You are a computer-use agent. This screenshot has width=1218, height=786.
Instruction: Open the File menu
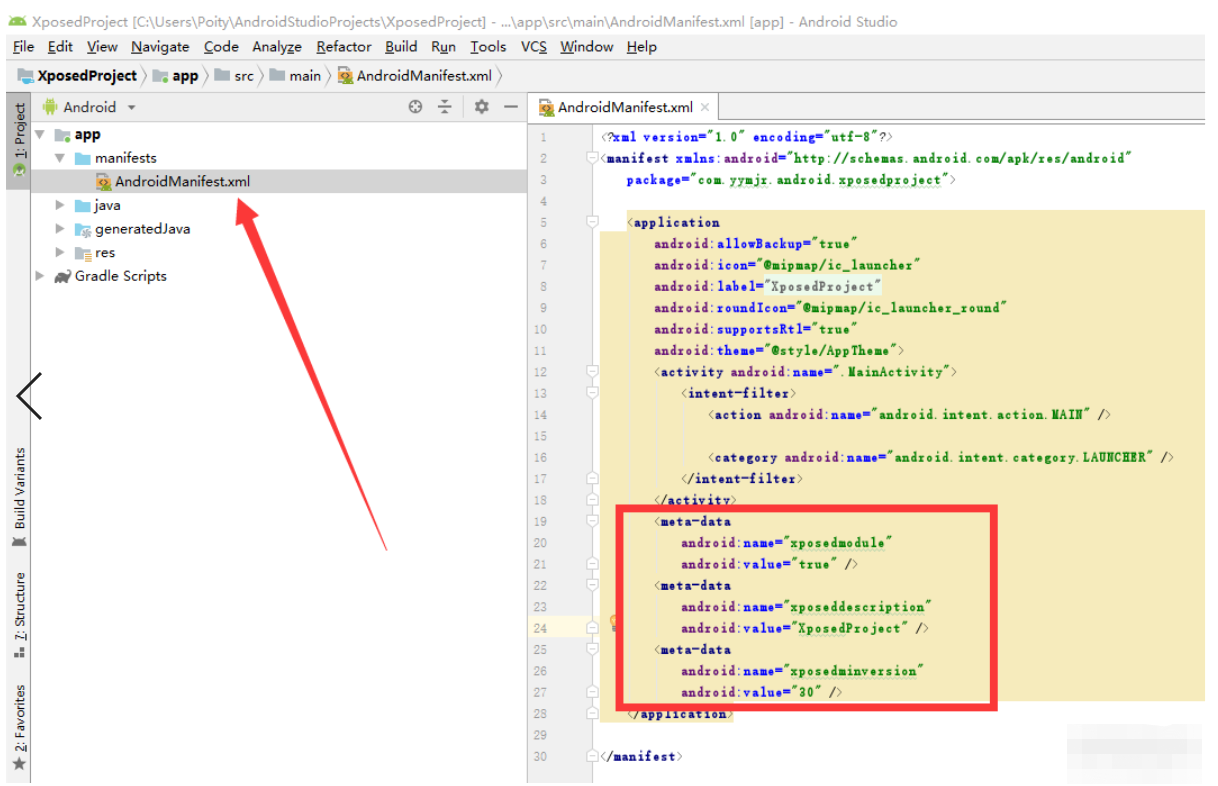pyautogui.click(x=24, y=47)
